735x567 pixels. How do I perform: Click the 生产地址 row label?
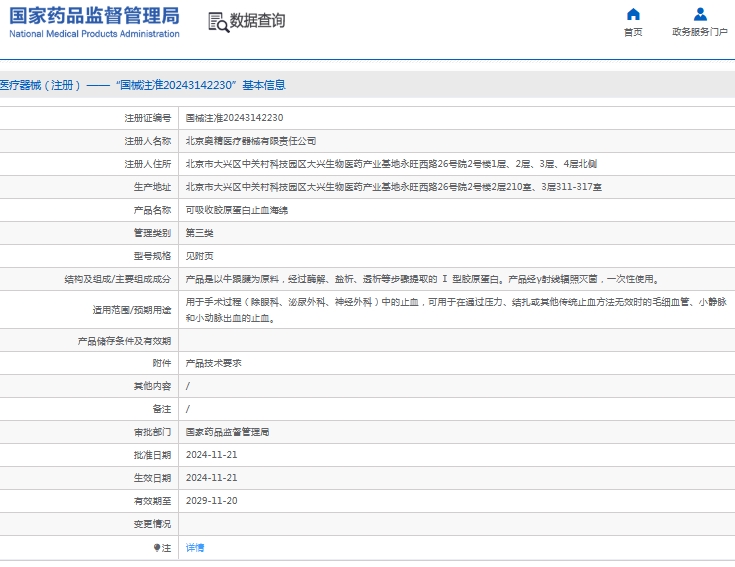point(152,187)
